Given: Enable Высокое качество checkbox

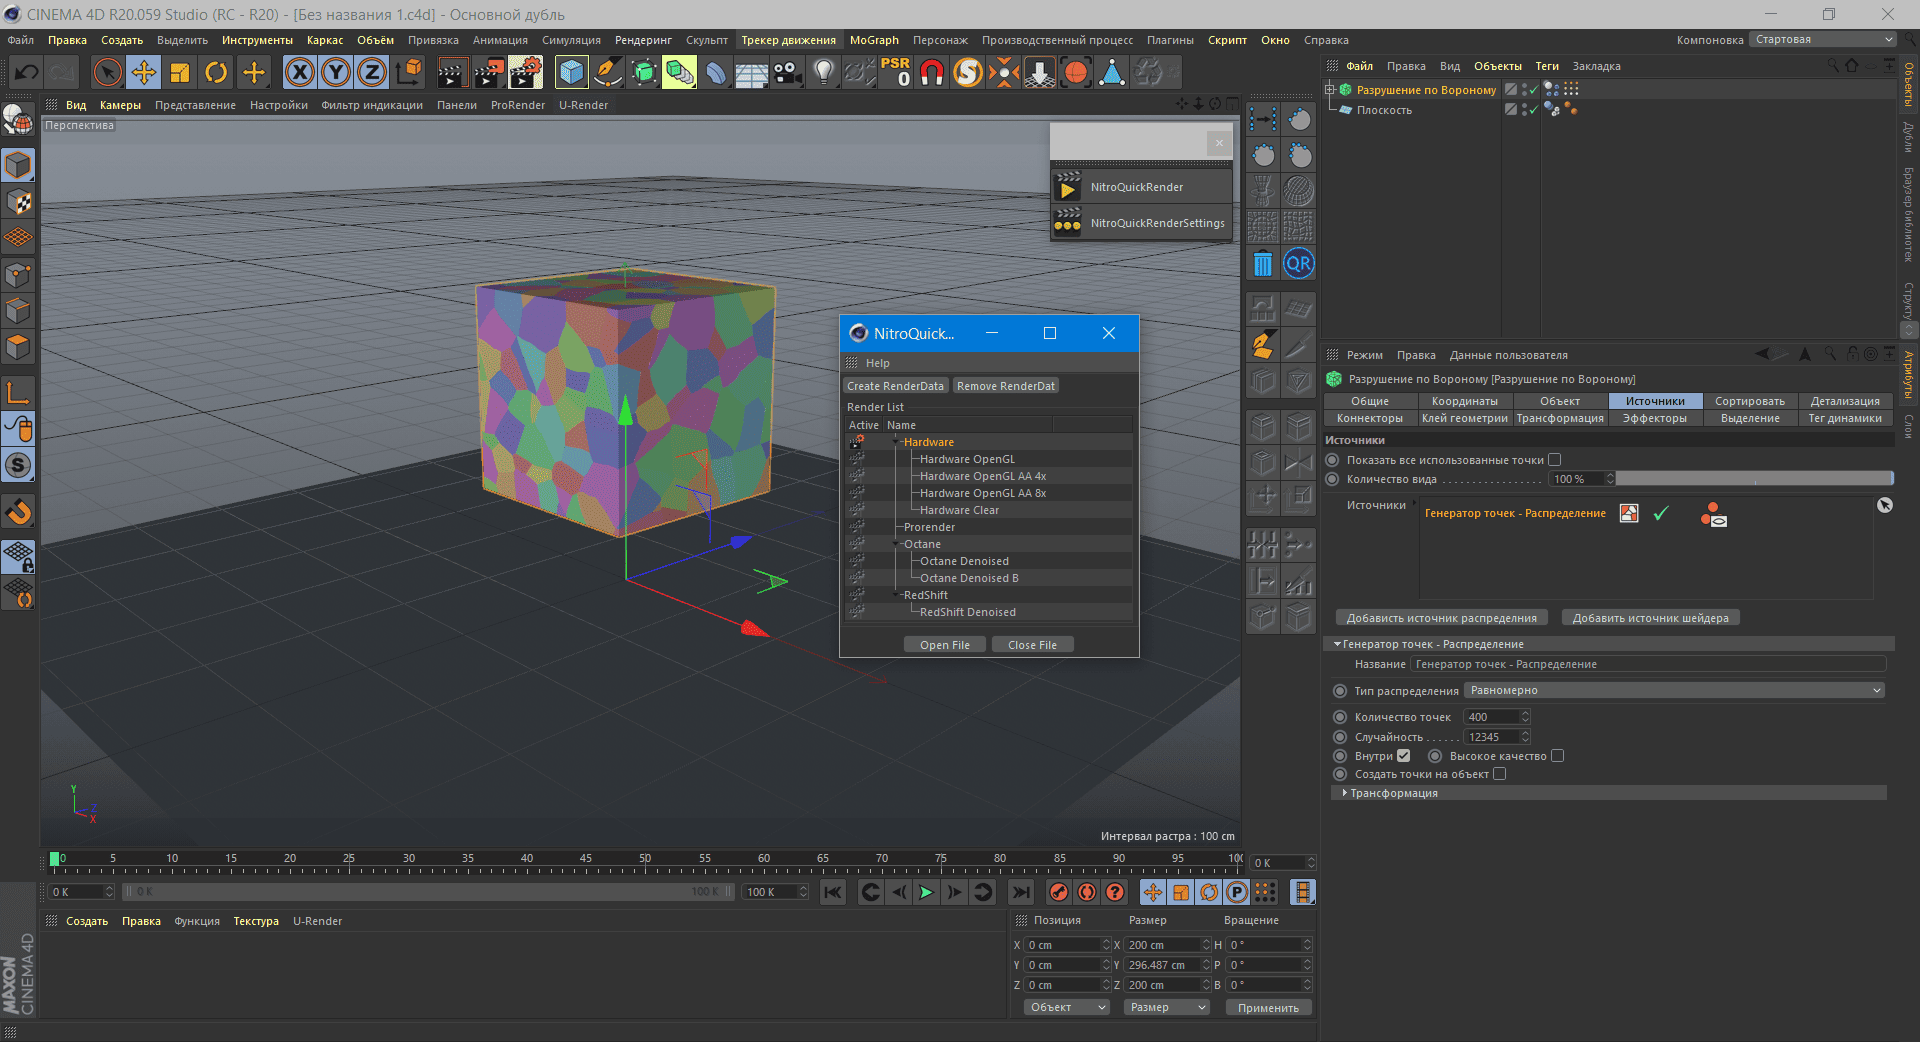Looking at the screenshot, I should [x=1557, y=756].
